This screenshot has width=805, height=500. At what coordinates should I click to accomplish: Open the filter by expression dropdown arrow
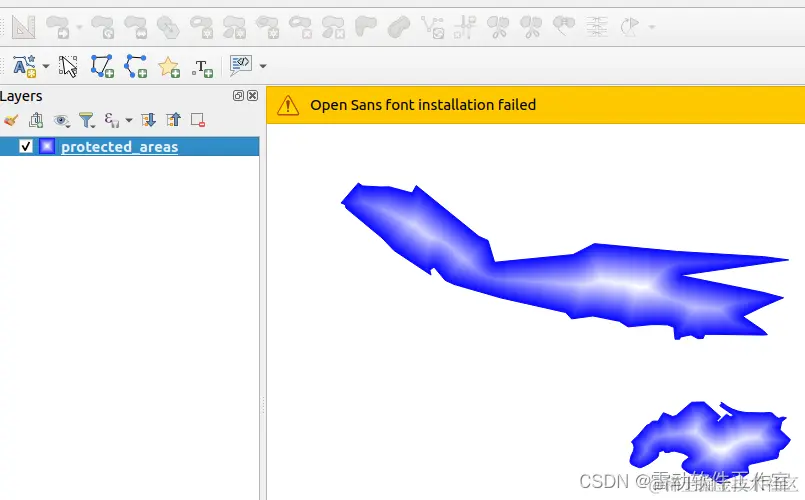pyautogui.click(x=129, y=121)
